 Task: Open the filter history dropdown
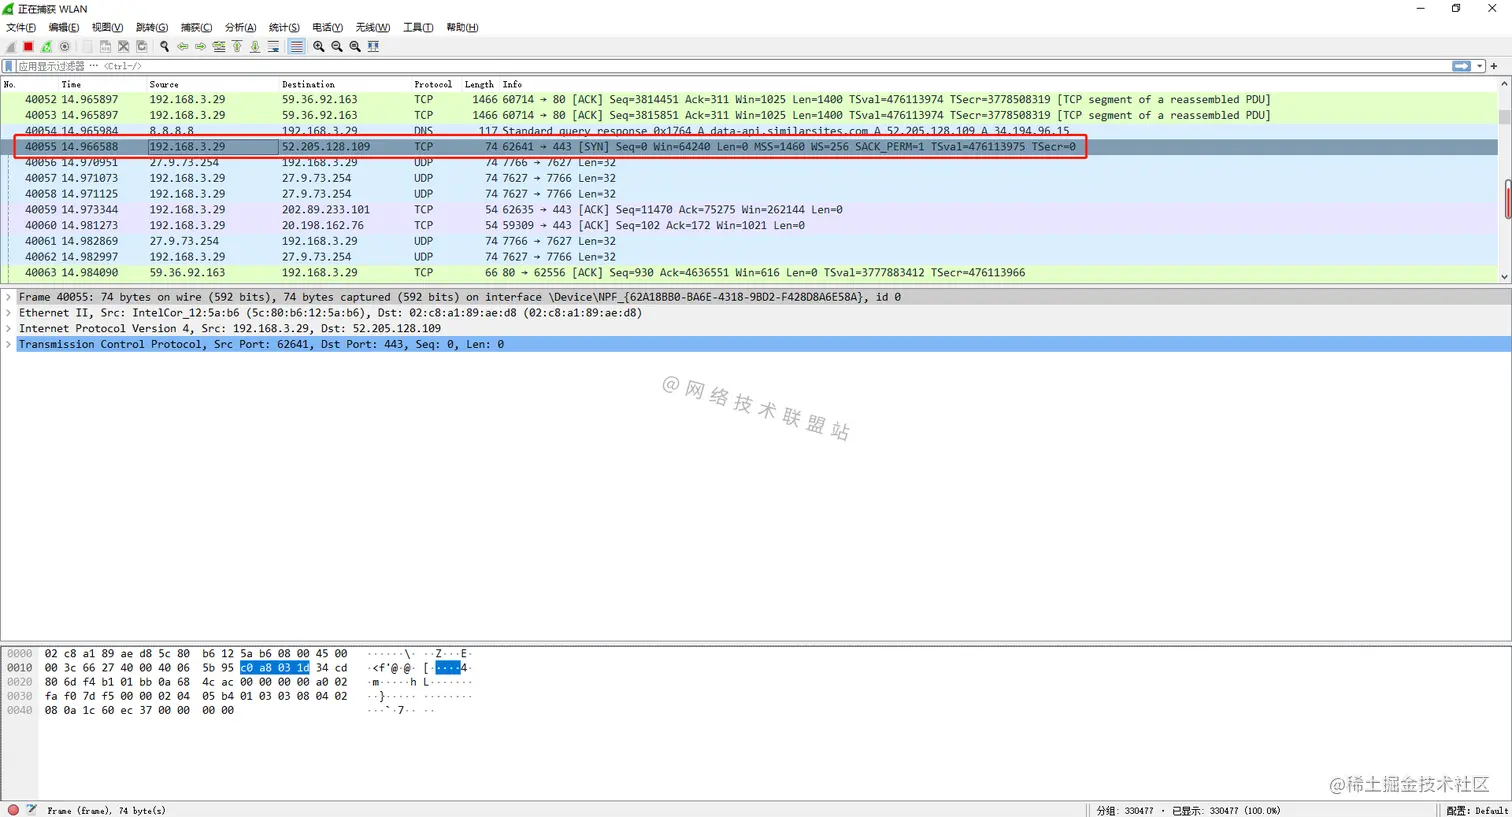(1480, 66)
